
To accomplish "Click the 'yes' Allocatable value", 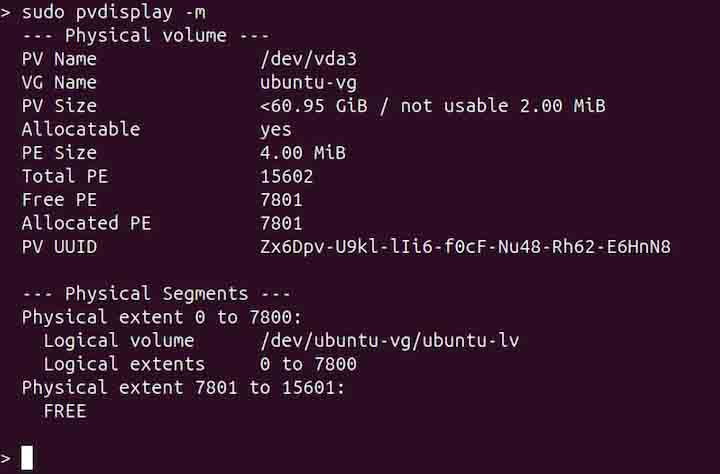I will click(x=276, y=129).
